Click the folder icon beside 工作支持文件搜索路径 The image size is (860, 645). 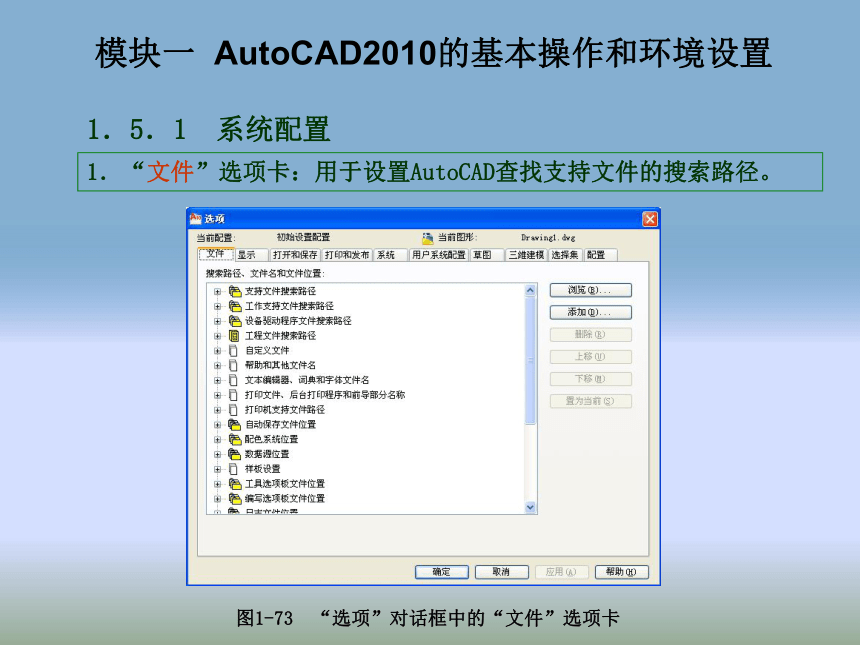[235, 306]
